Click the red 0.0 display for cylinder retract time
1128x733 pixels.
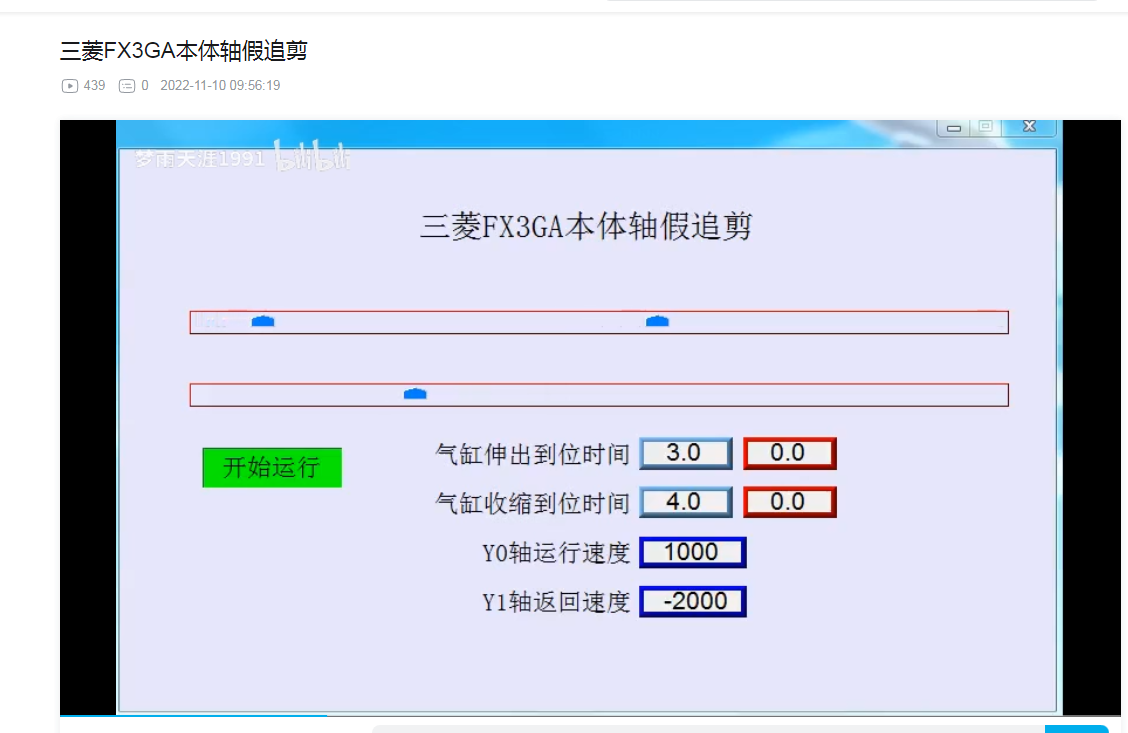point(789,502)
